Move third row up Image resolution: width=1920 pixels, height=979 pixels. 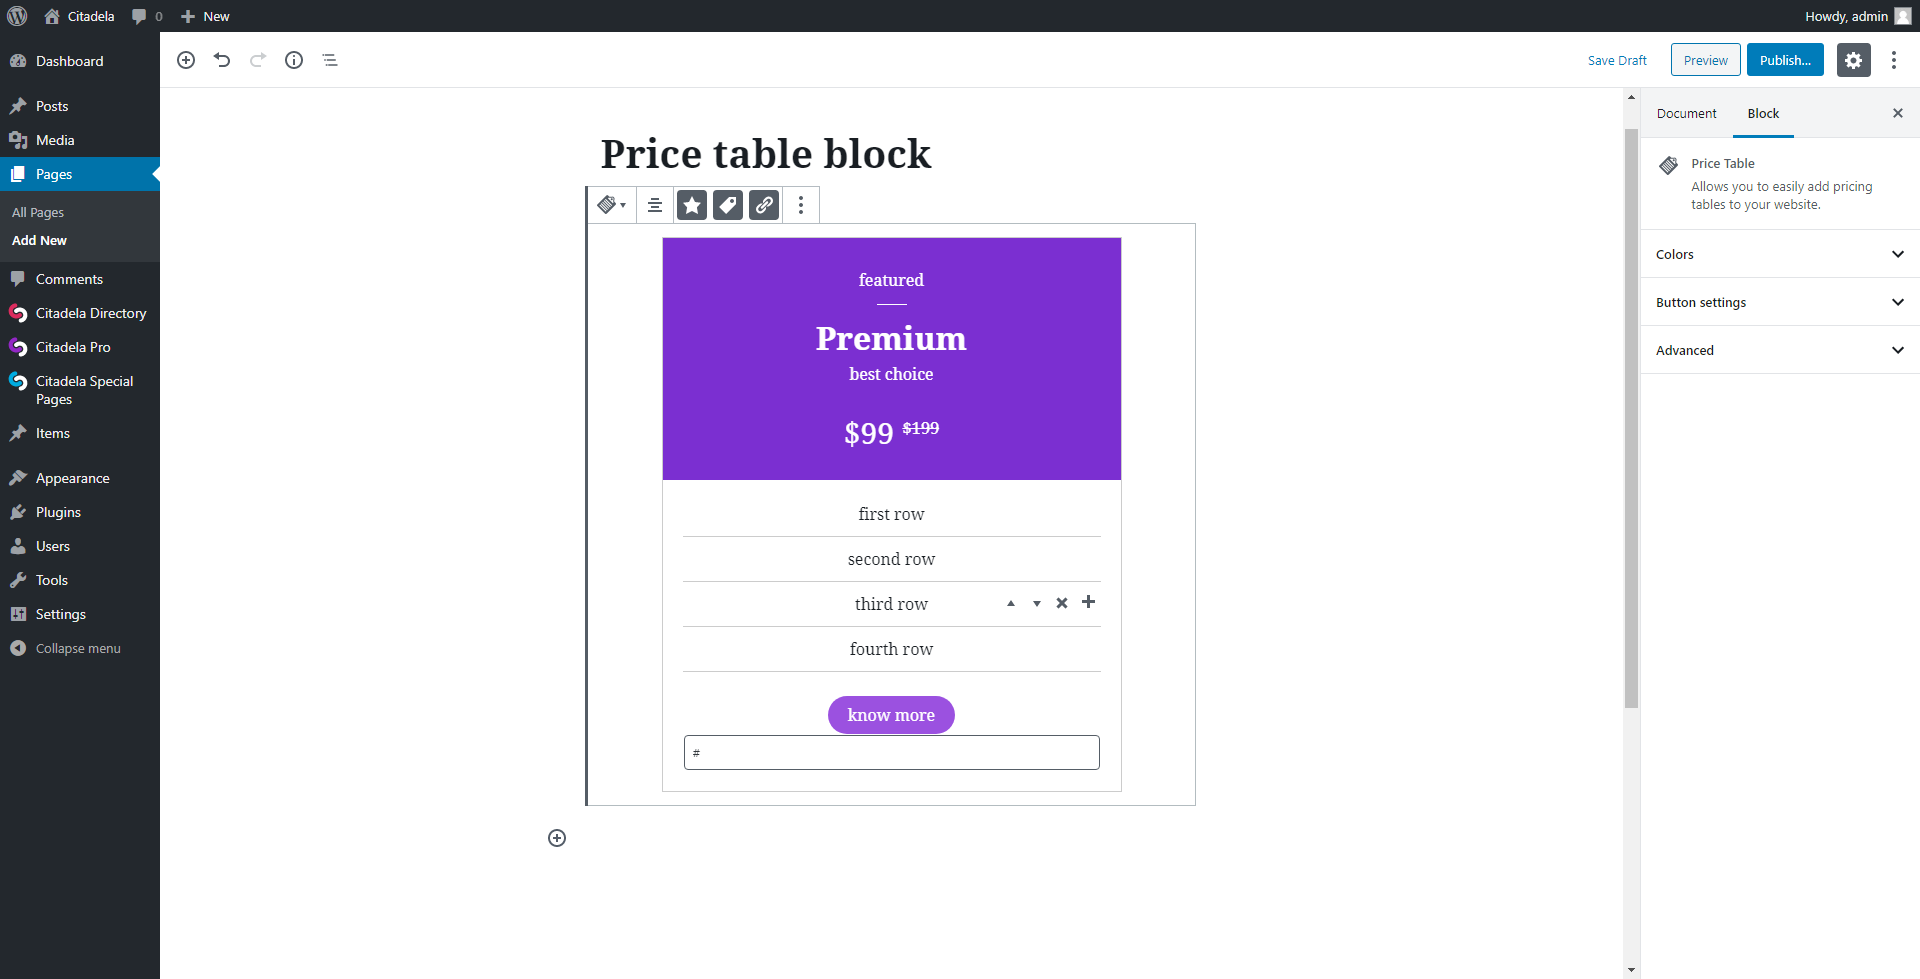pos(1011,603)
